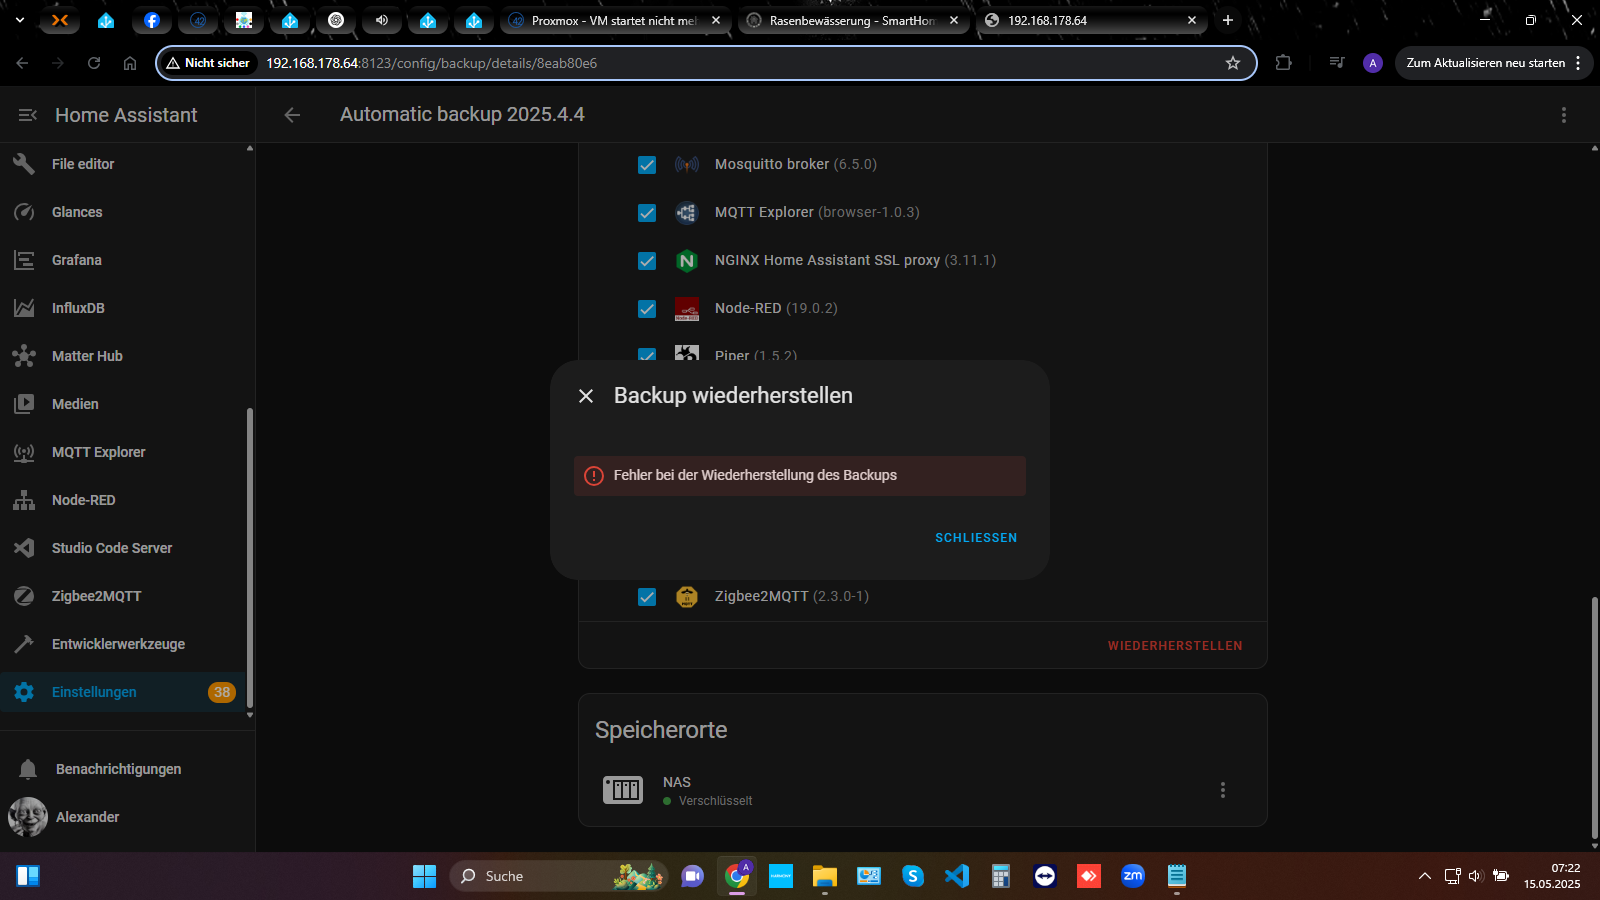Open Visual Studio Code from taskbar

click(x=957, y=876)
